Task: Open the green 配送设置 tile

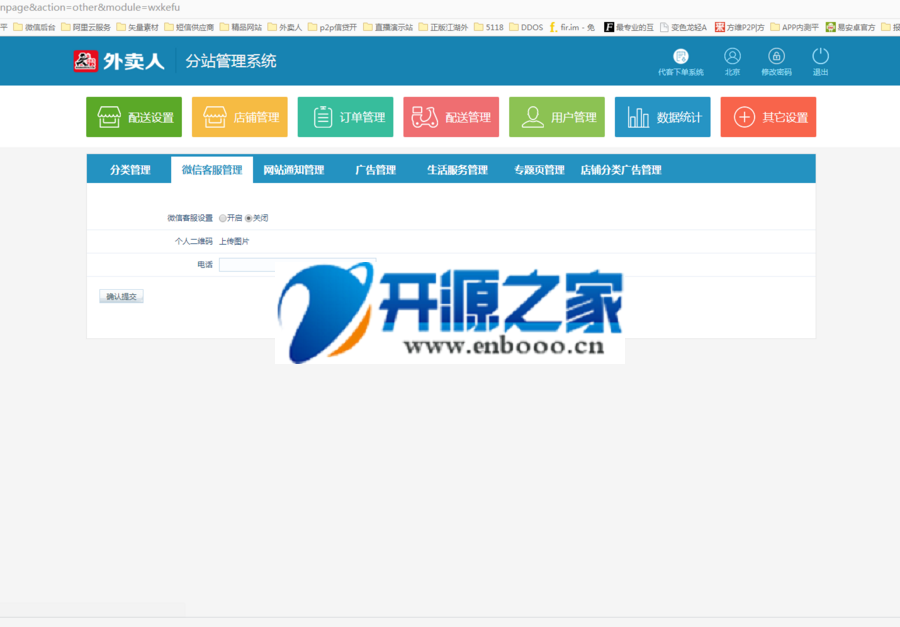Action: 134,117
